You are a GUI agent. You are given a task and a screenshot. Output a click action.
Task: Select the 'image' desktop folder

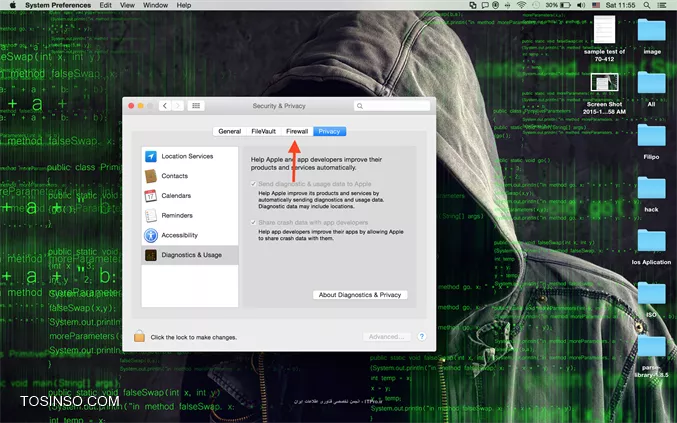click(652, 30)
